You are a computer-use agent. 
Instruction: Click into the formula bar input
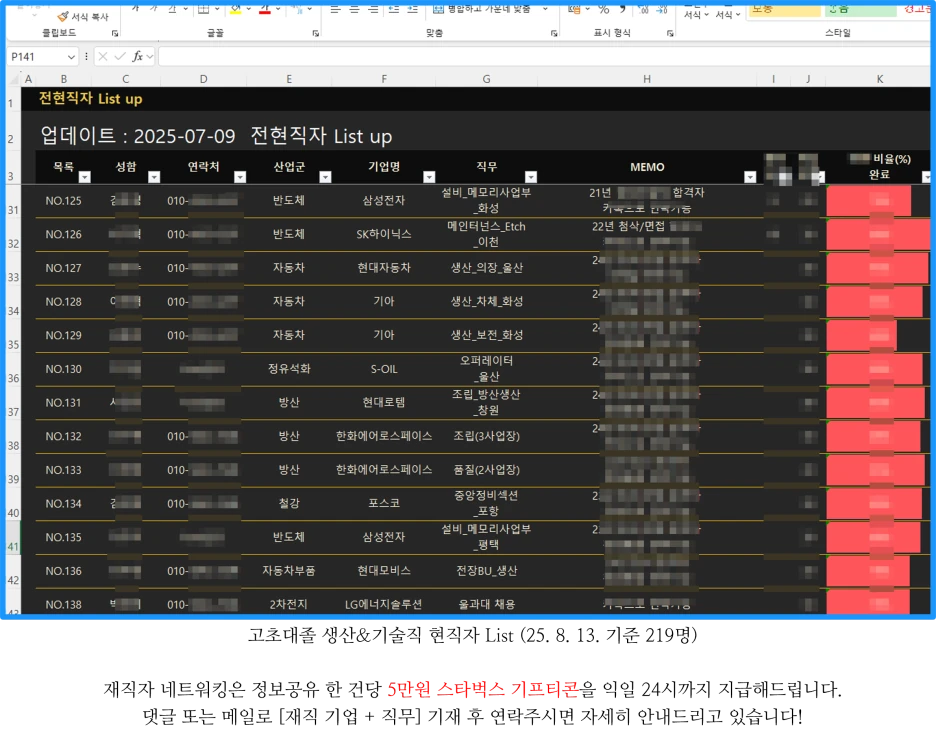[544, 57]
